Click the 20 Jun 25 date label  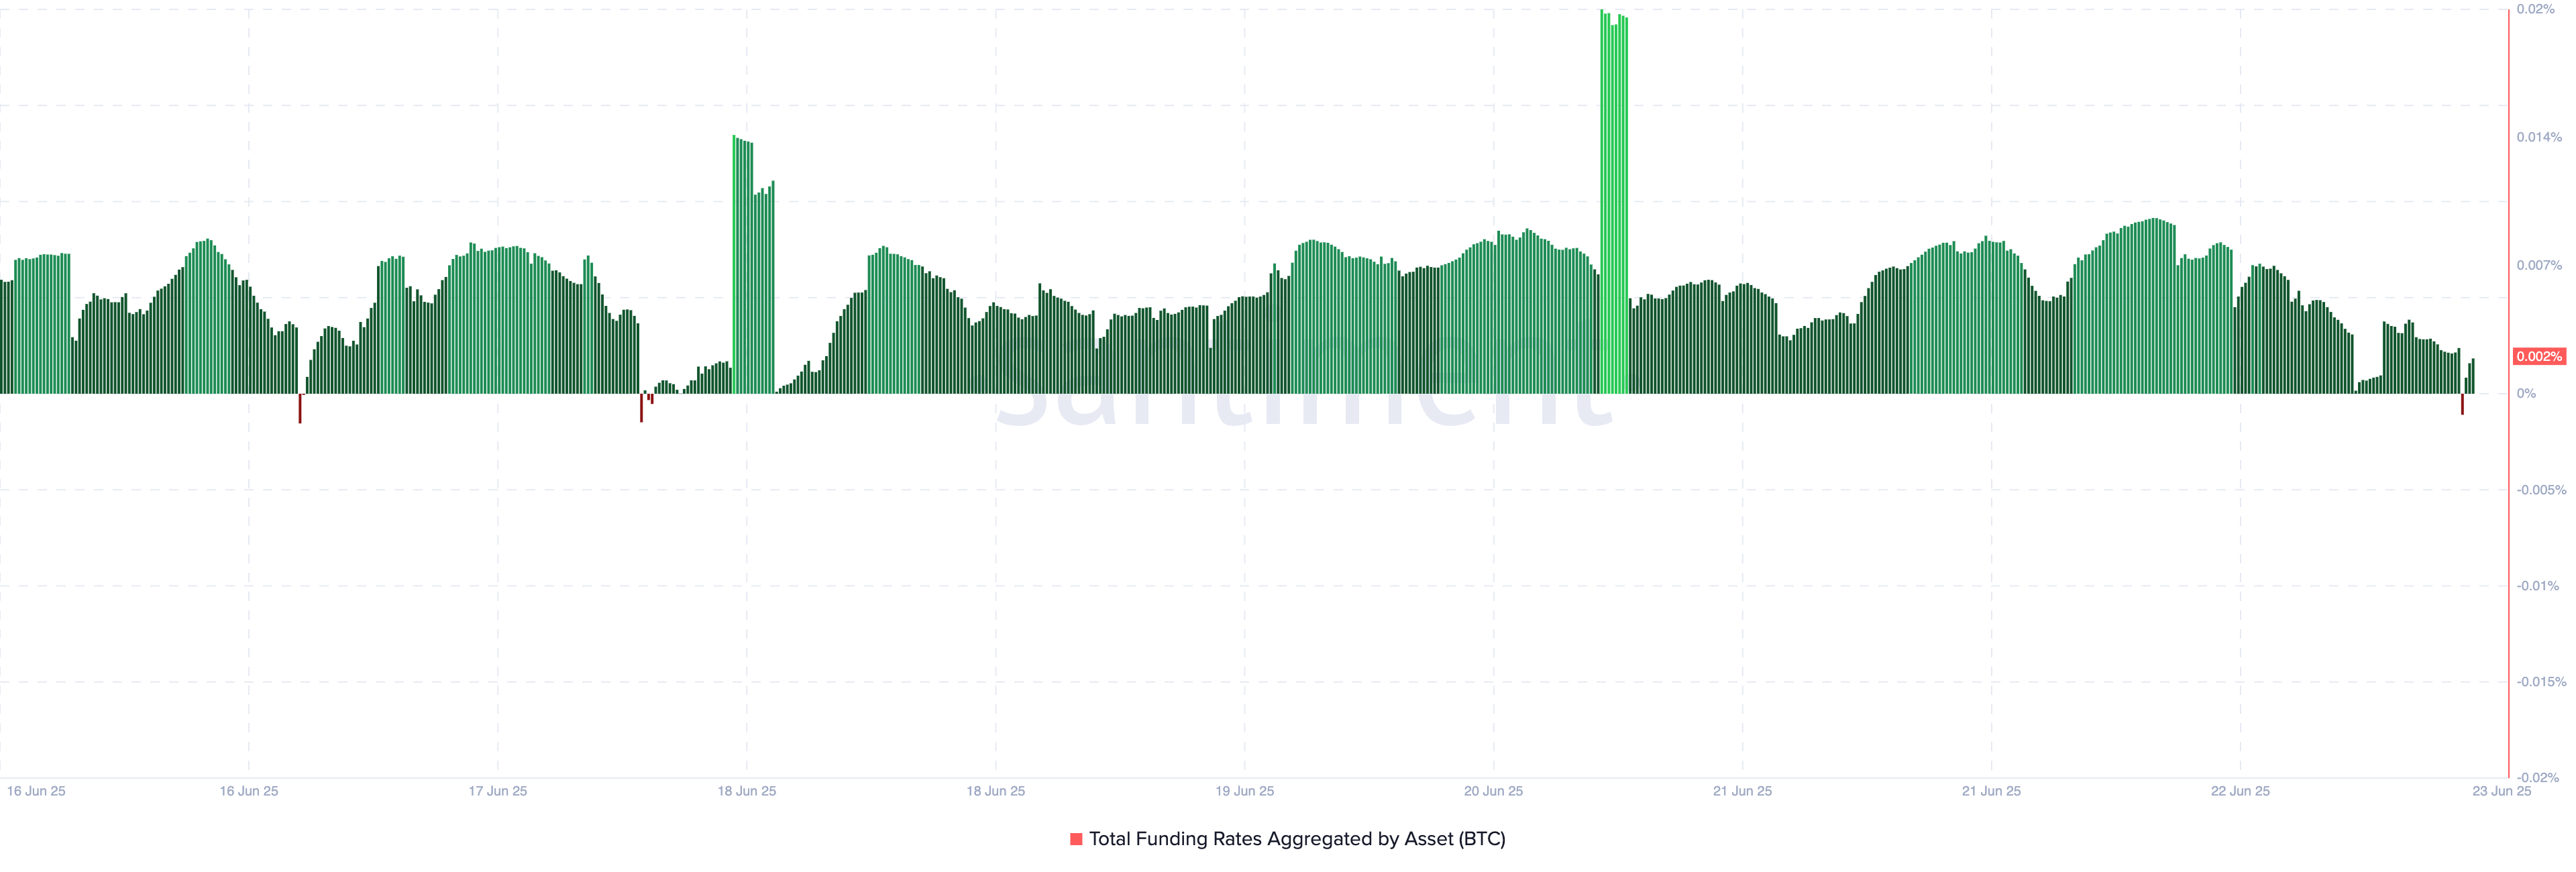1493,791
